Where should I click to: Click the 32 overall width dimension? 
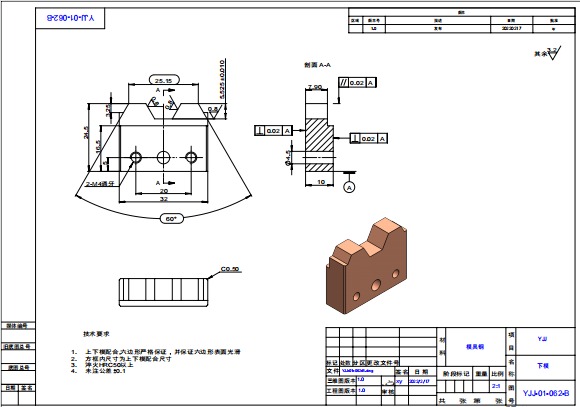(x=163, y=199)
